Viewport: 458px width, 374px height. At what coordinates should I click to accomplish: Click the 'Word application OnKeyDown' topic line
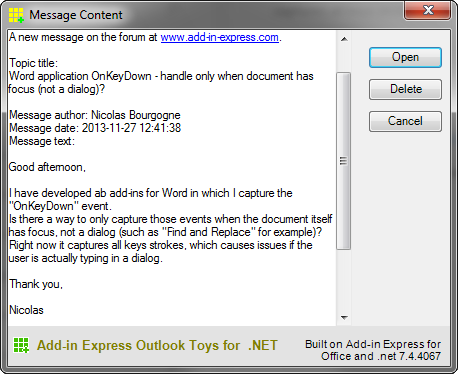(161, 76)
